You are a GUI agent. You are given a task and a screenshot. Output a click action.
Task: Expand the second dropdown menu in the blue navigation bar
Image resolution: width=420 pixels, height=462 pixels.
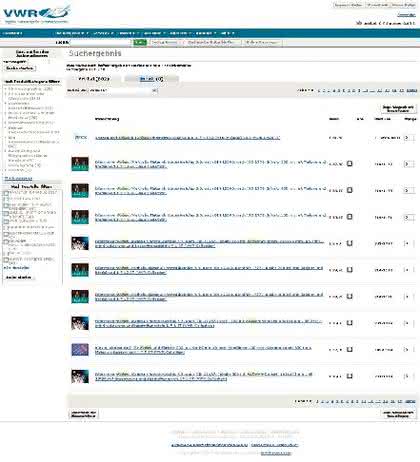coord(103,33)
